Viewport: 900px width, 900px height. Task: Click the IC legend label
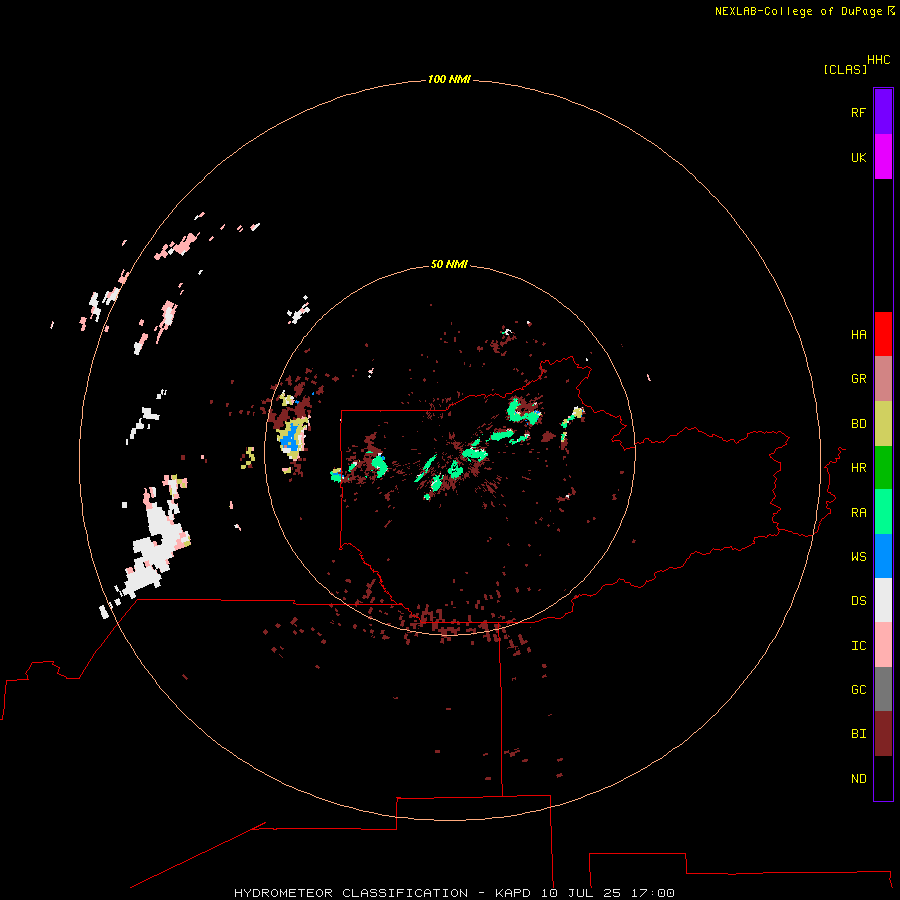(858, 646)
